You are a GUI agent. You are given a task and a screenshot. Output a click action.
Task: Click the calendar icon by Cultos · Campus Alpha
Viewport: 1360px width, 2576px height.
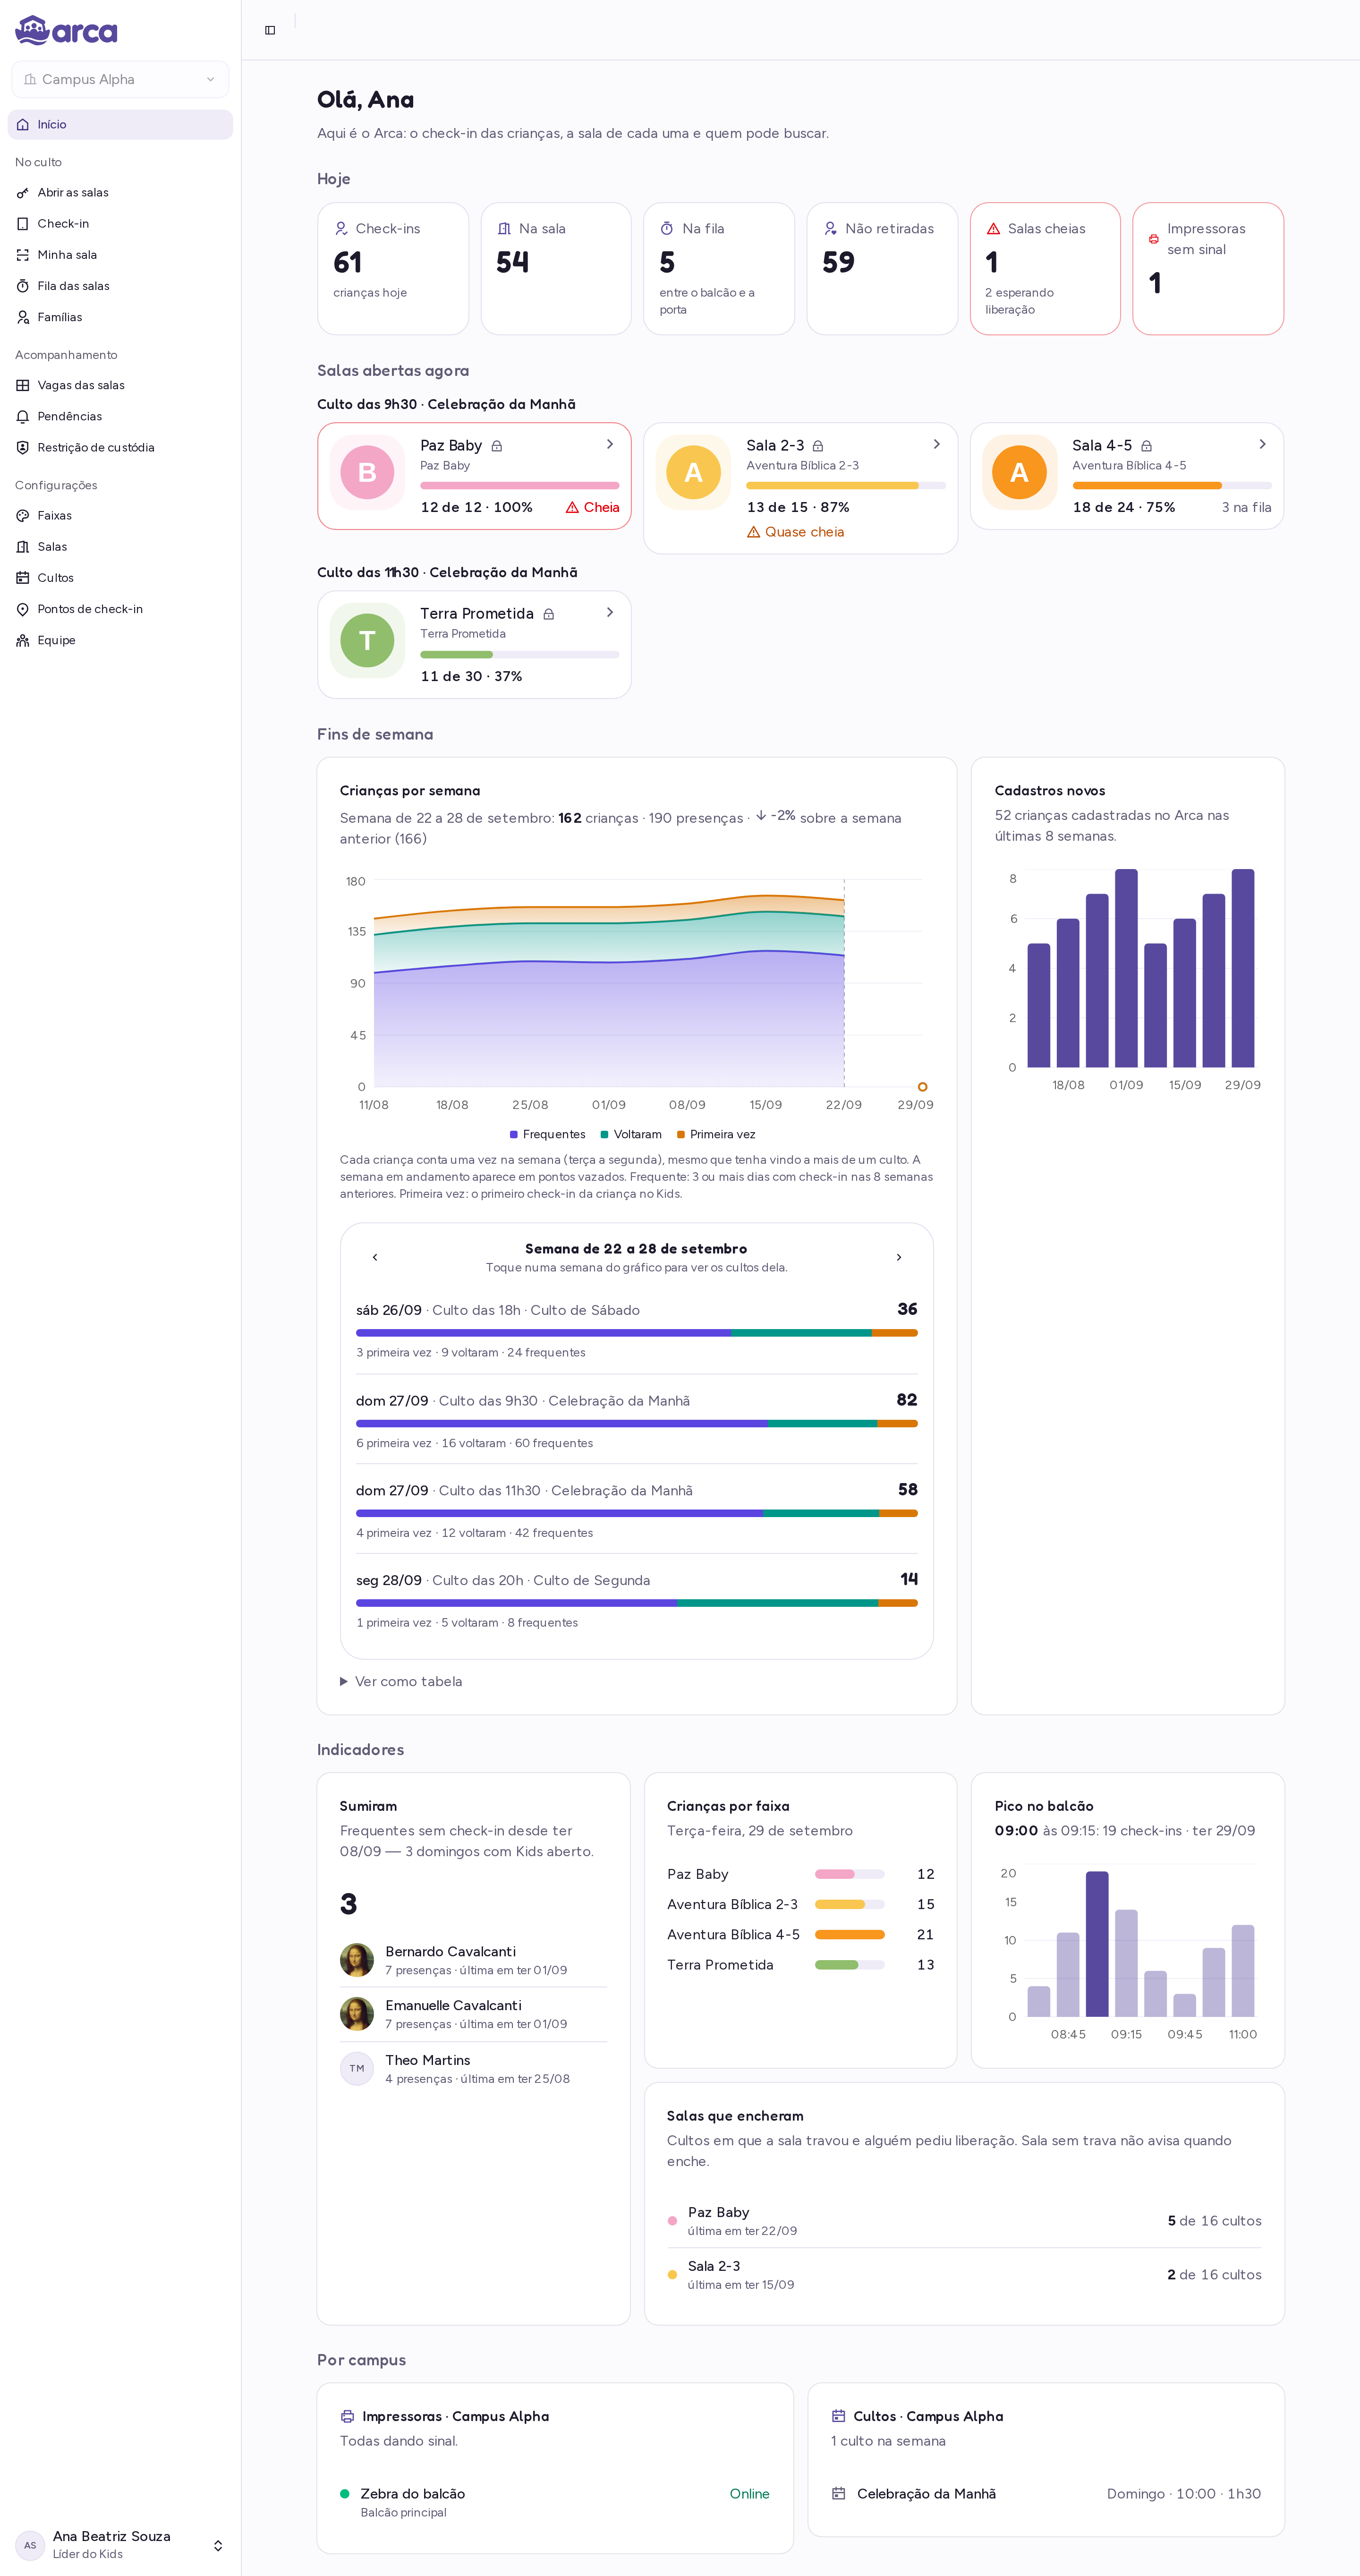pyautogui.click(x=838, y=2416)
